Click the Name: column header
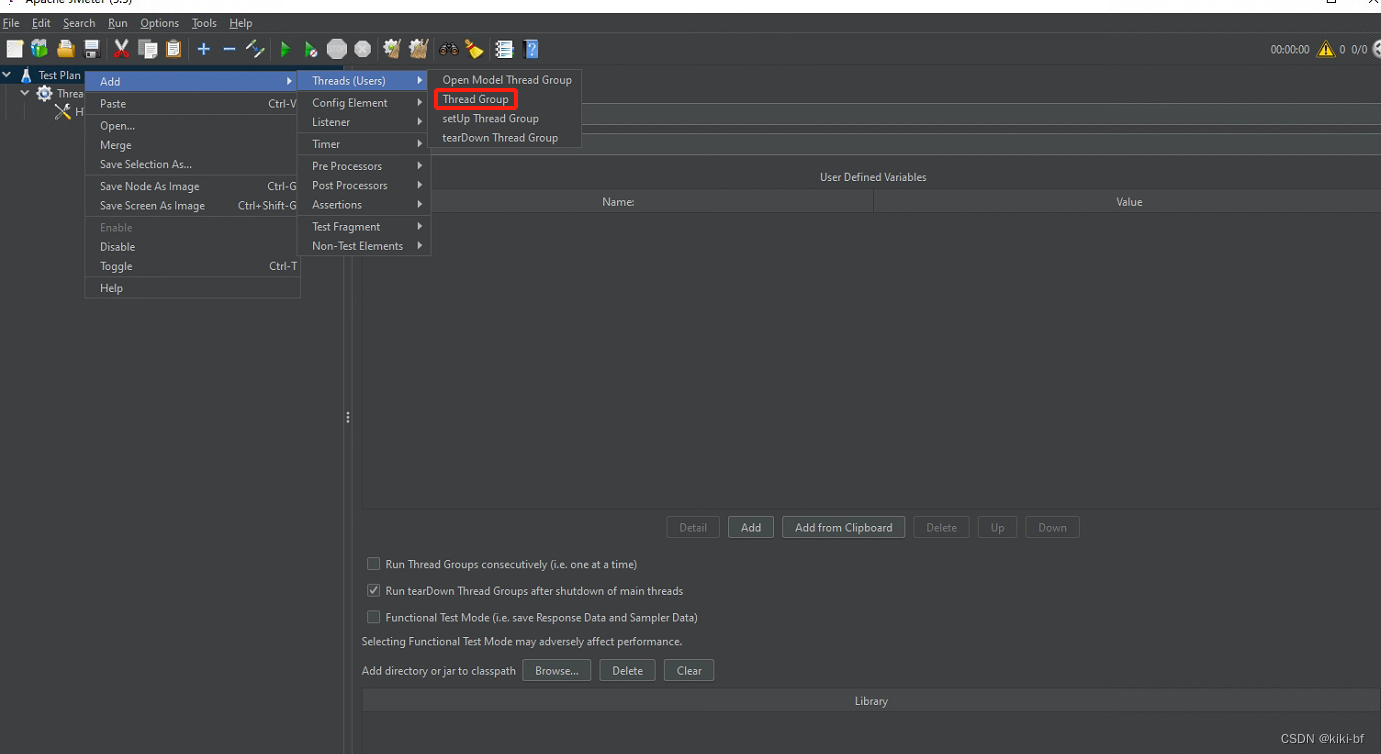This screenshot has height=754, width=1381. 618,202
